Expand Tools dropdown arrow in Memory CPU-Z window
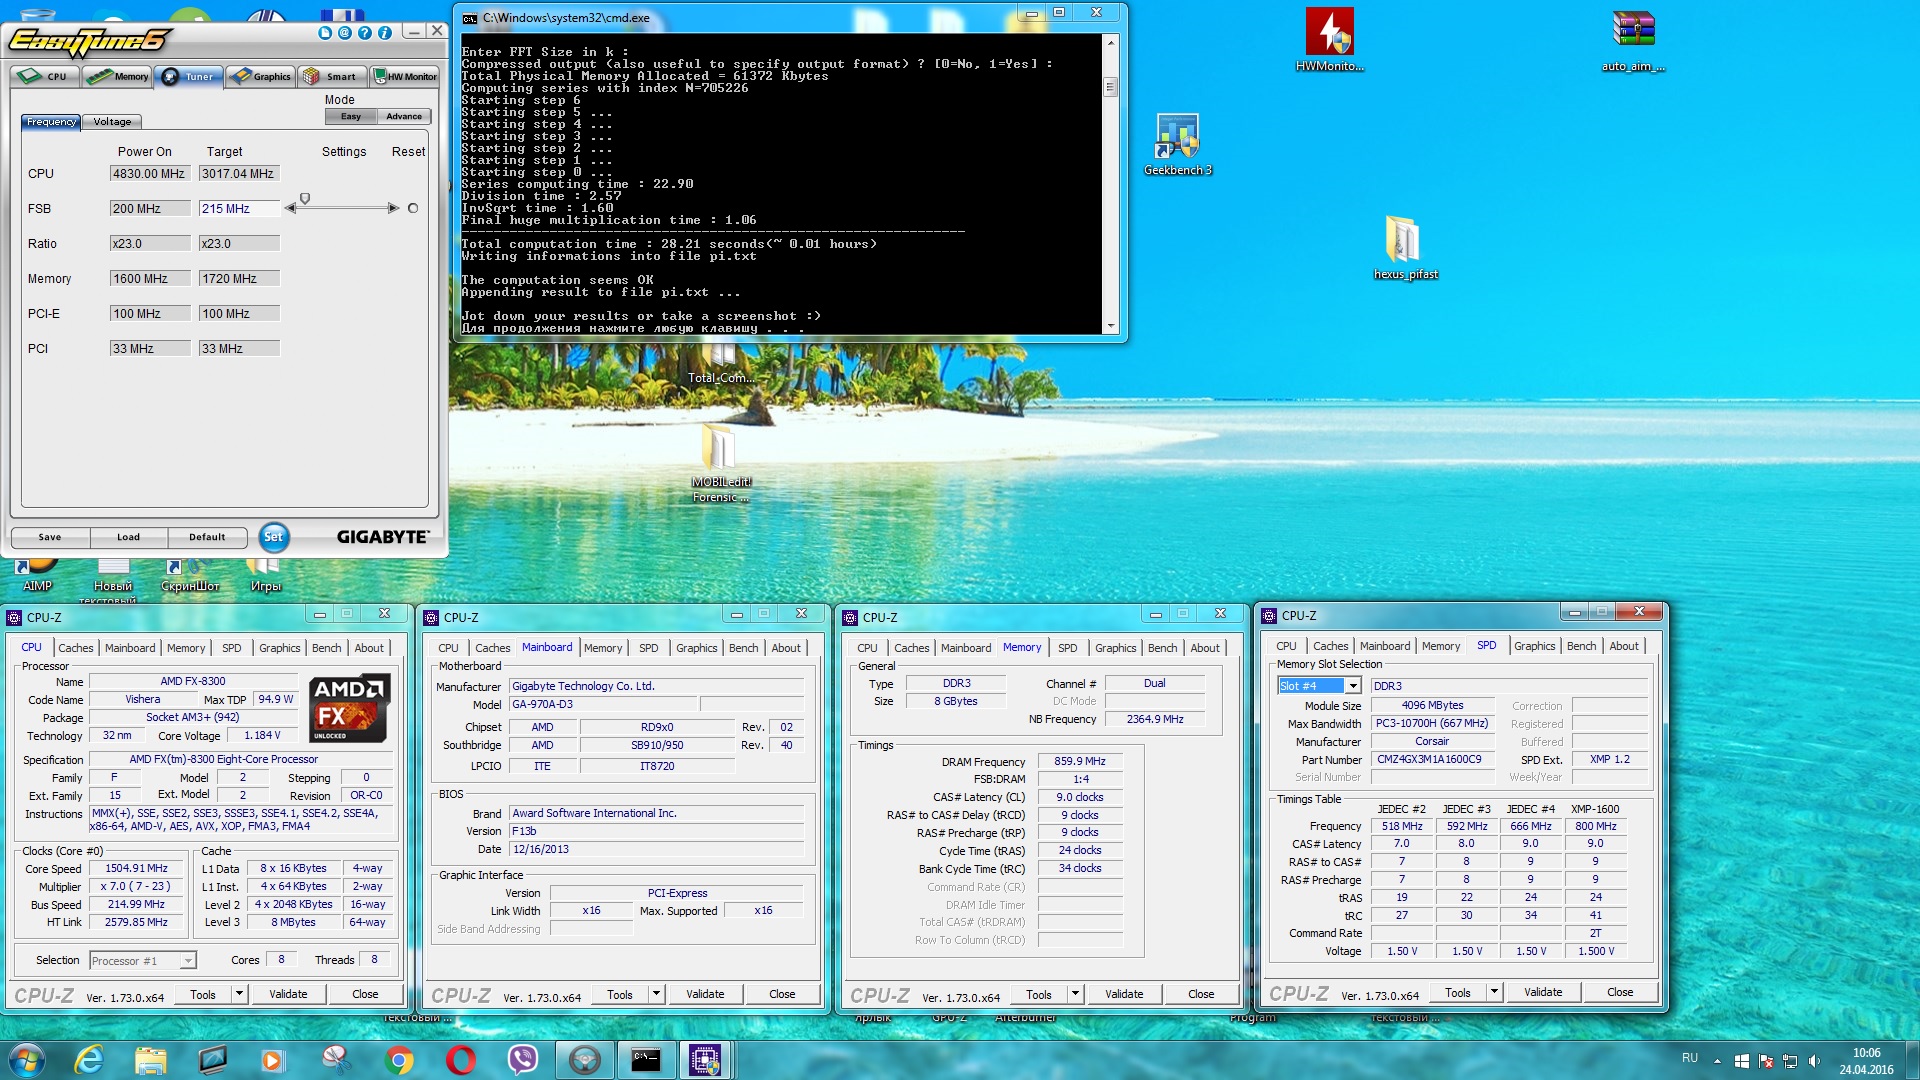Viewport: 1920px width, 1080px height. tap(1075, 994)
